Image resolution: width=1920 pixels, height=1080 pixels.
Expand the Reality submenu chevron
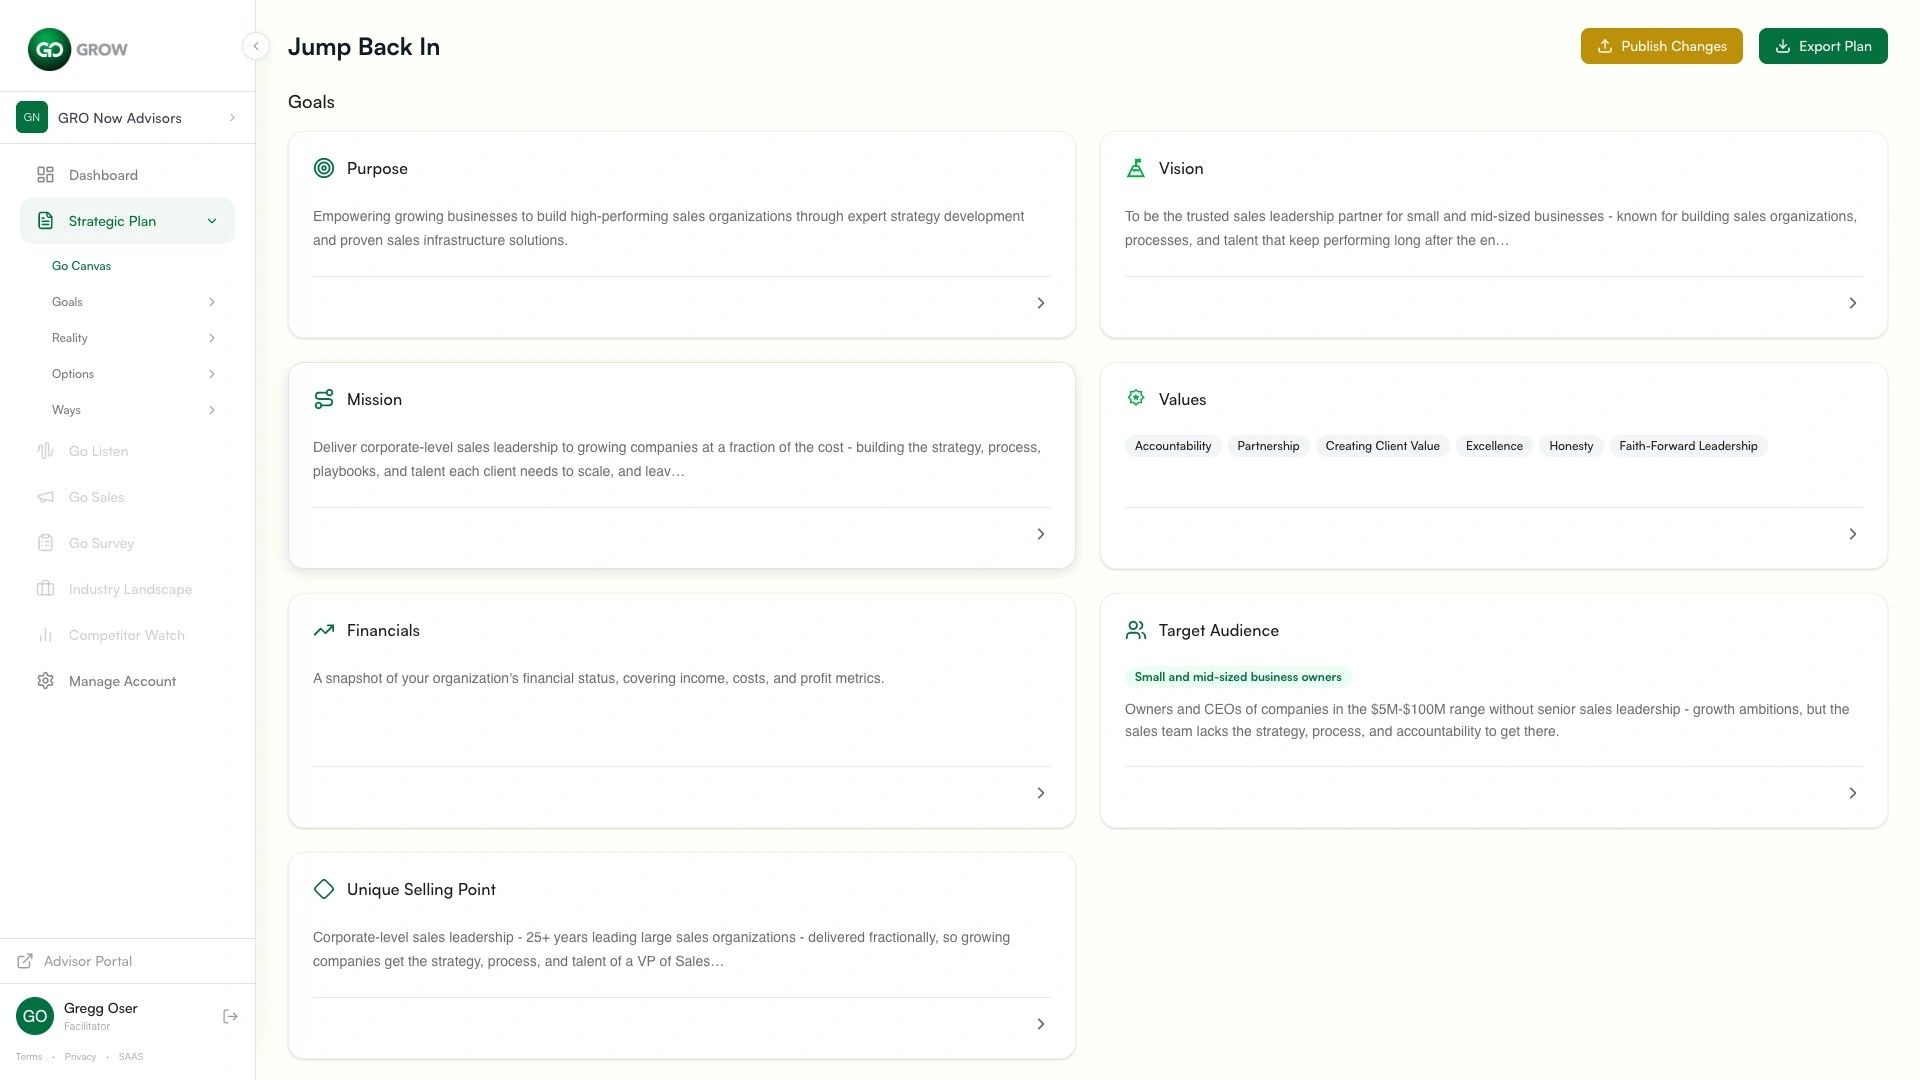pyautogui.click(x=212, y=338)
